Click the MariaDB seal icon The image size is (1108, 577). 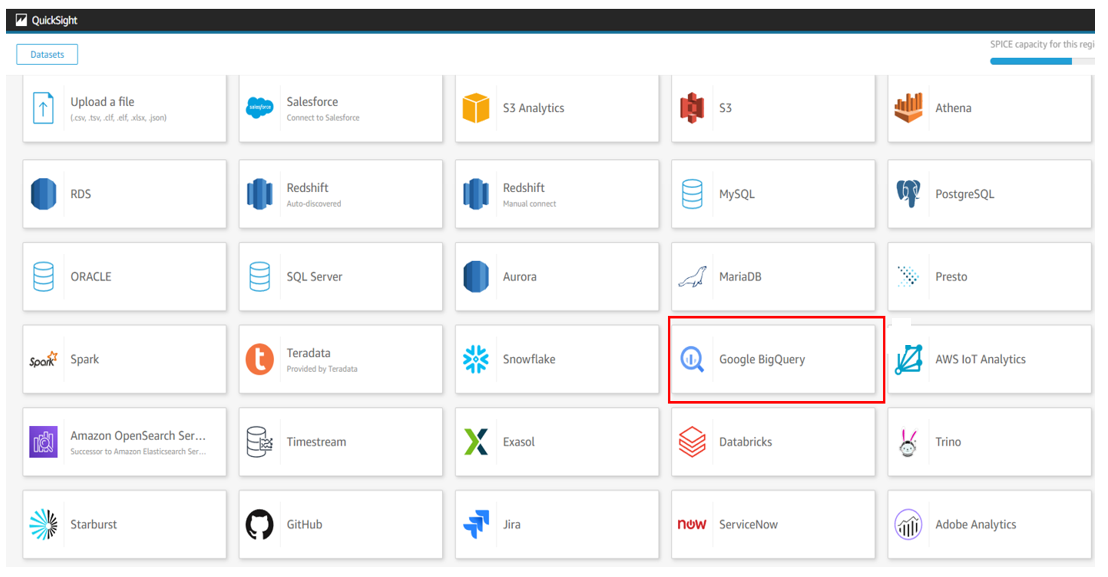(x=692, y=277)
